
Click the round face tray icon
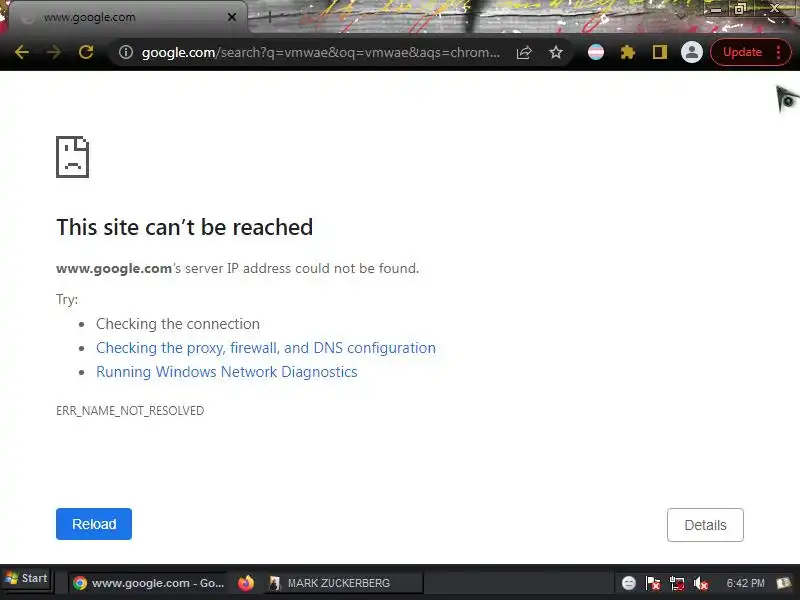coord(629,583)
